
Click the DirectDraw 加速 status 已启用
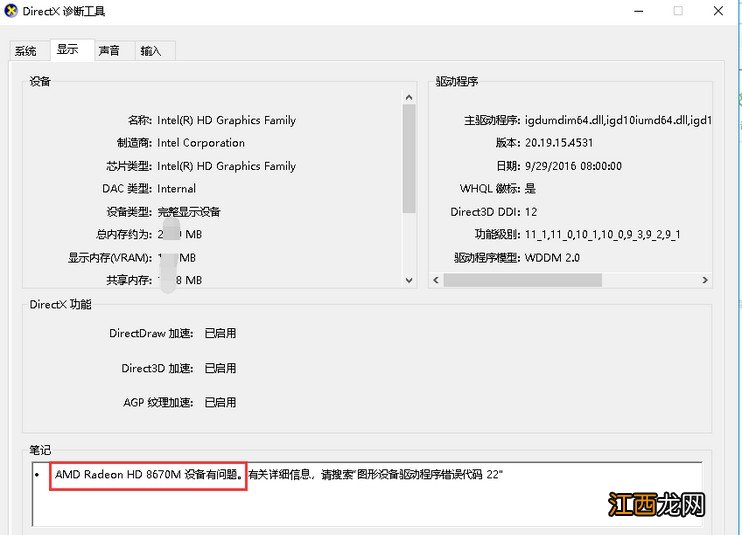point(220,333)
